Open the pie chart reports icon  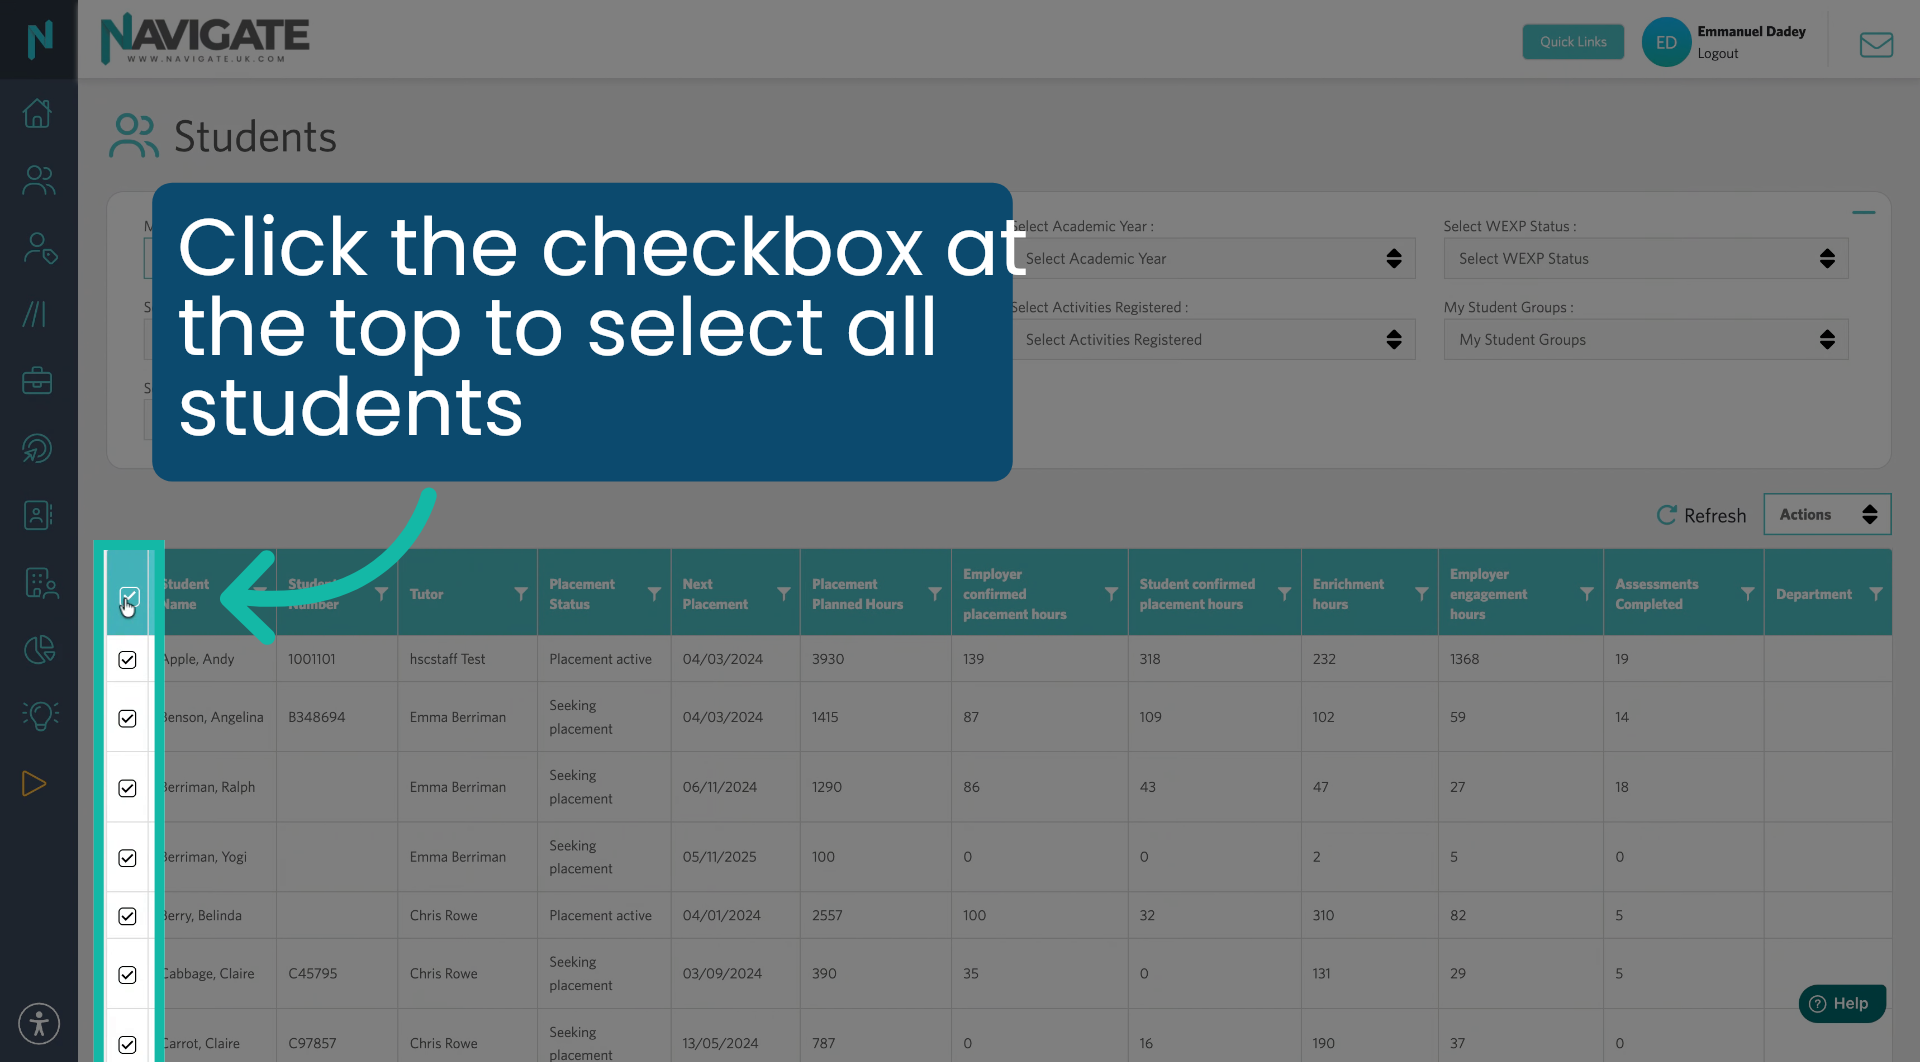[38, 650]
